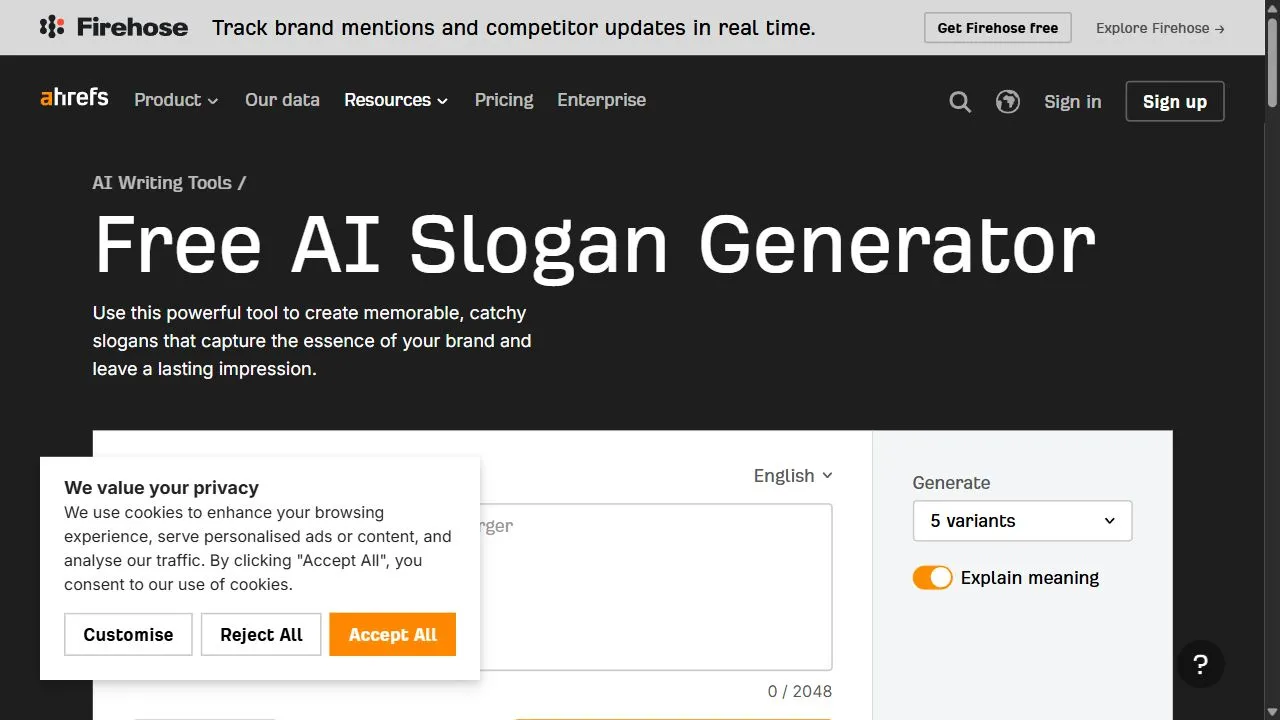Screen dimensions: 1280x720
Task: Toggle the Explain meaning switch
Action: [x=932, y=578]
